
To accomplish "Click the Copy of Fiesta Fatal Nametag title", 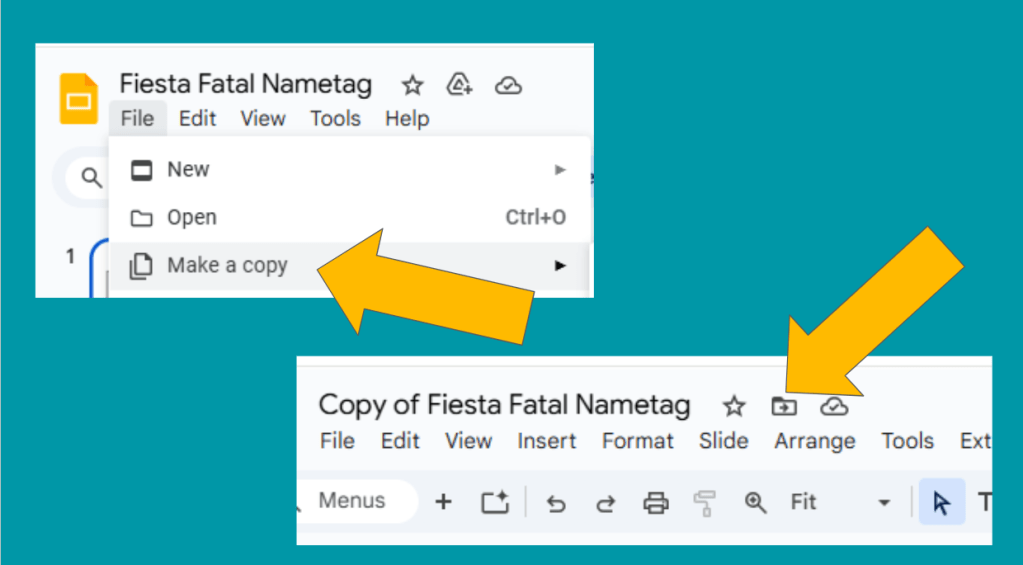I will pos(504,405).
